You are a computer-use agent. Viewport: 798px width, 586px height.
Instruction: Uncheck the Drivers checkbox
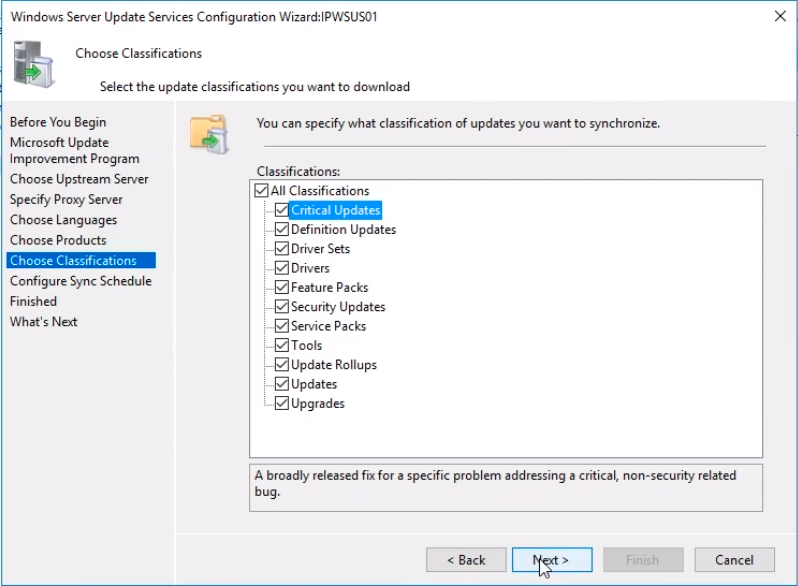point(281,268)
